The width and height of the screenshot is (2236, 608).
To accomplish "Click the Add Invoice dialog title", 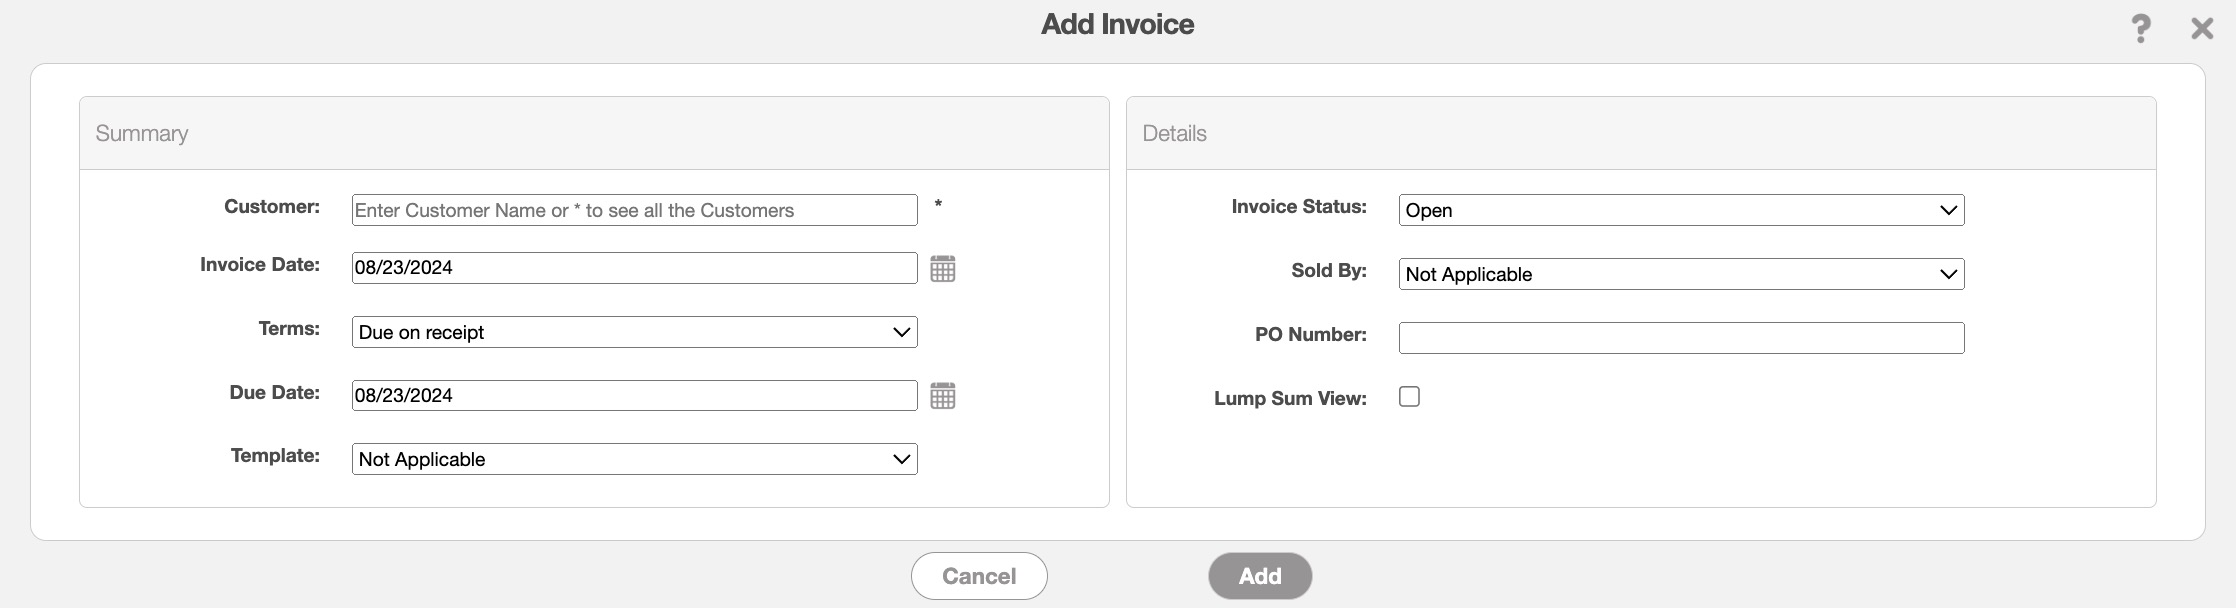I will point(1117,24).
